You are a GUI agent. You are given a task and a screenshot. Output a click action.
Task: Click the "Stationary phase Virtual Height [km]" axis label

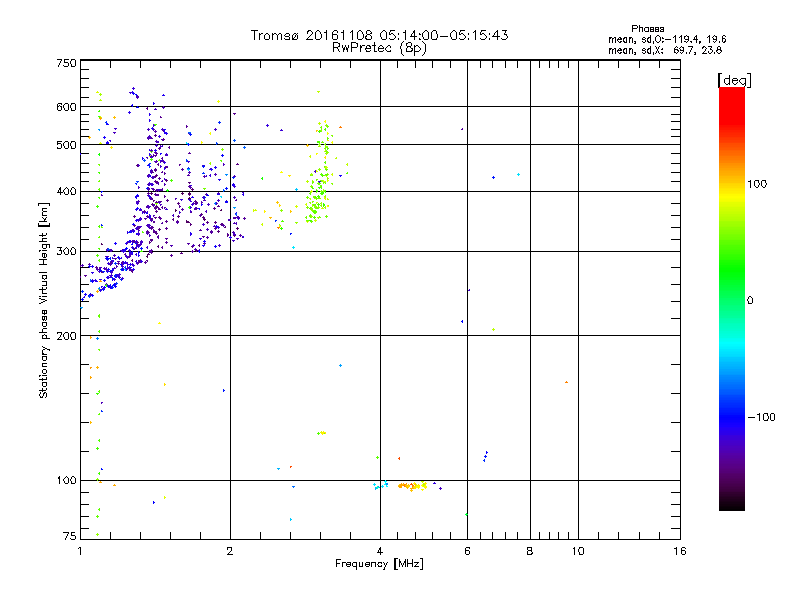click(x=43, y=301)
